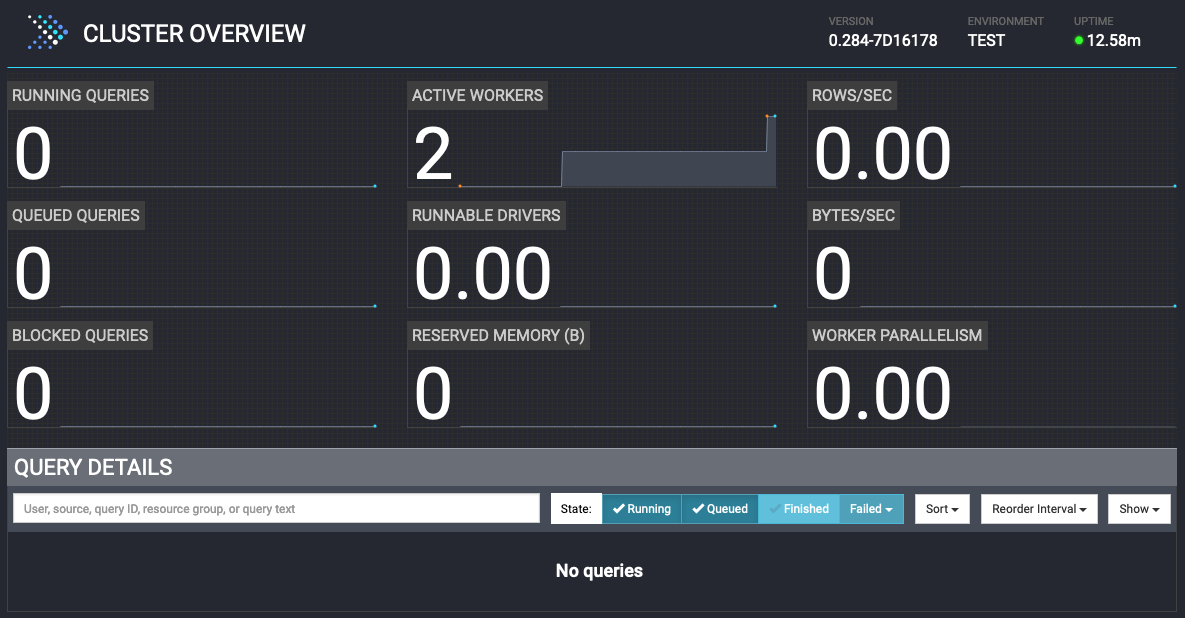Open the Show dropdown

1138,509
